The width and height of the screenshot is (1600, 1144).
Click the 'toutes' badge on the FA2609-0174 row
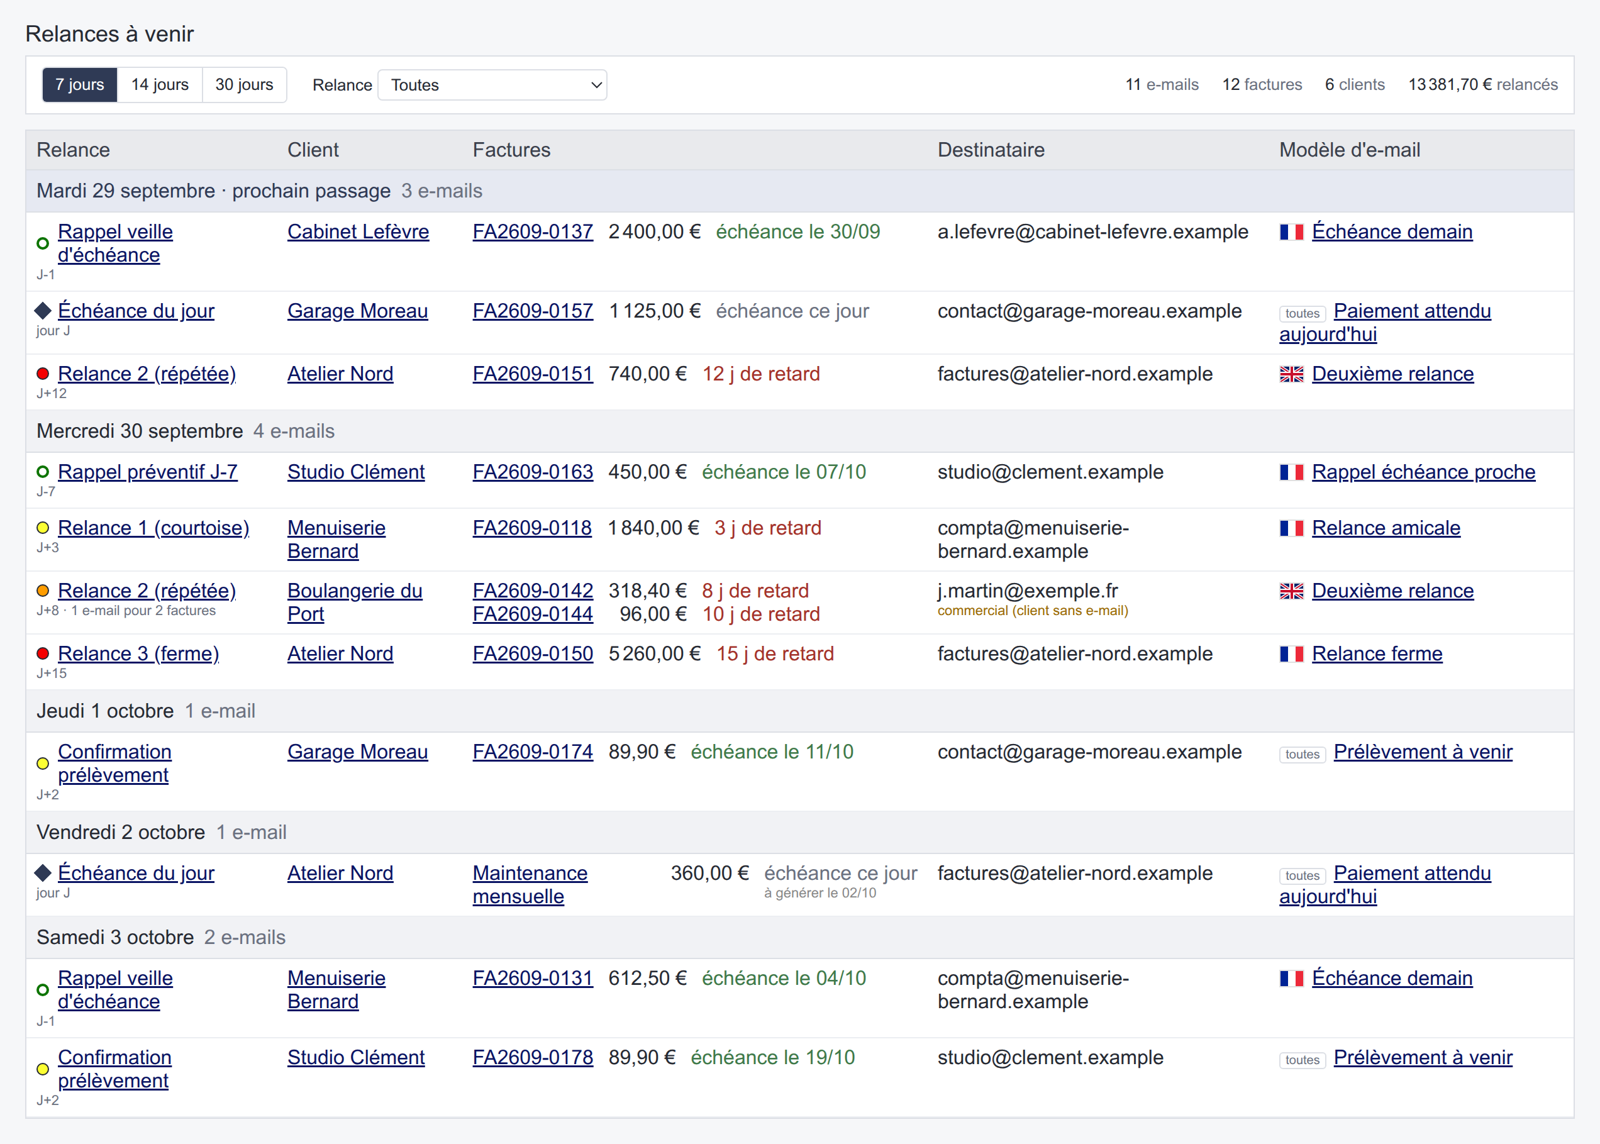(x=1302, y=754)
